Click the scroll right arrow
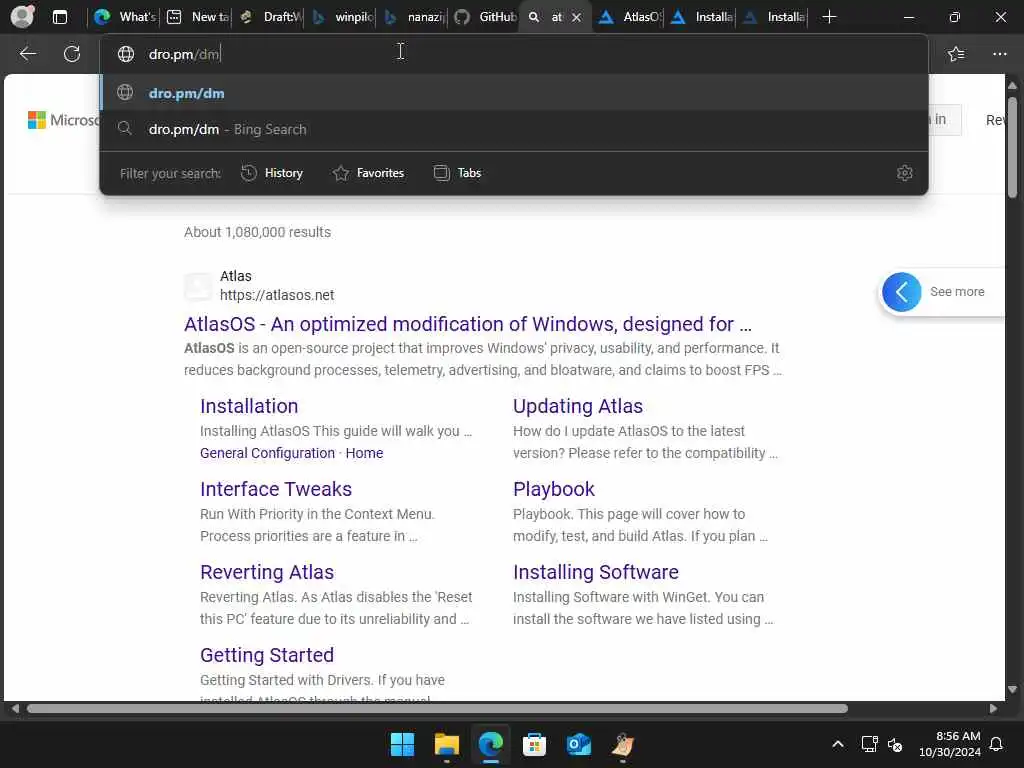Viewport: 1024px width, 768px height. click(x=993, y=709)
